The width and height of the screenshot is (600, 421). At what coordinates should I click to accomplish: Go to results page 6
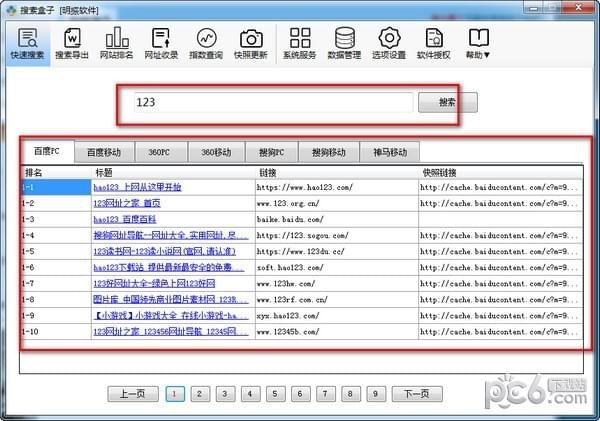(300, 394)
